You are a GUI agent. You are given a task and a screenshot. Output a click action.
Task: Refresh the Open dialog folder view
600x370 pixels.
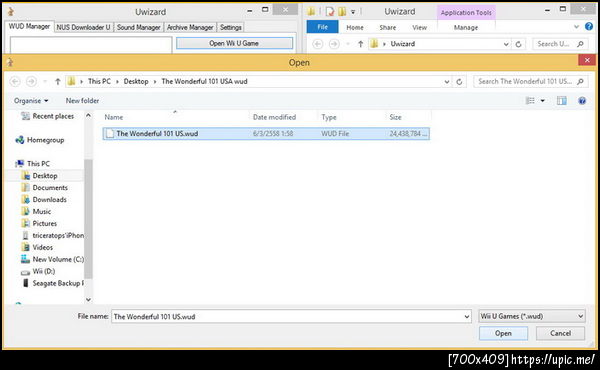click(459, 81)
